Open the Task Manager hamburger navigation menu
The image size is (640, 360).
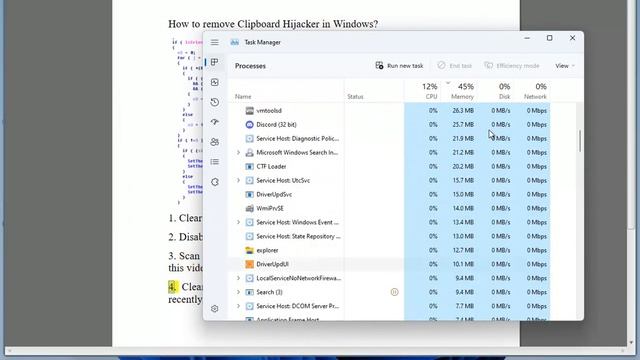[214, 42]
